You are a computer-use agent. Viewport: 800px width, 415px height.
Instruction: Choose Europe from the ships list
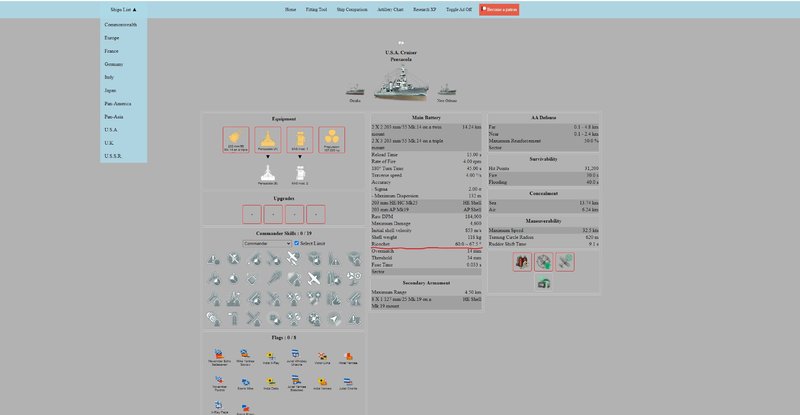tap(112, 38)
